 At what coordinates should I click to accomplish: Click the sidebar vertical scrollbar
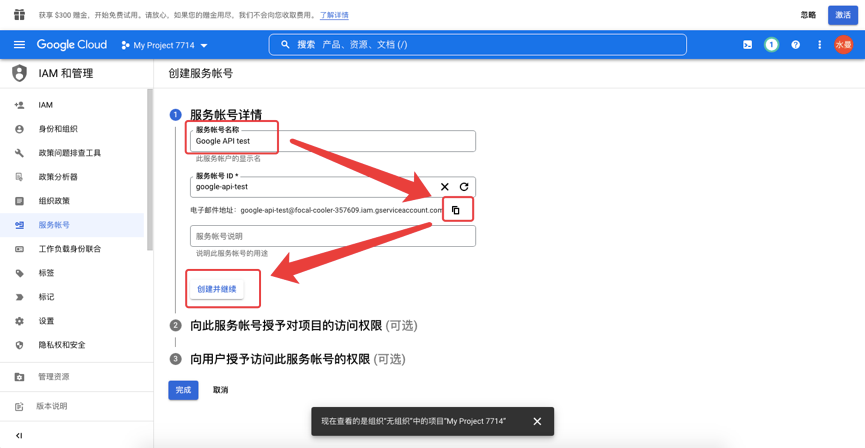click(x=149, y=170)
